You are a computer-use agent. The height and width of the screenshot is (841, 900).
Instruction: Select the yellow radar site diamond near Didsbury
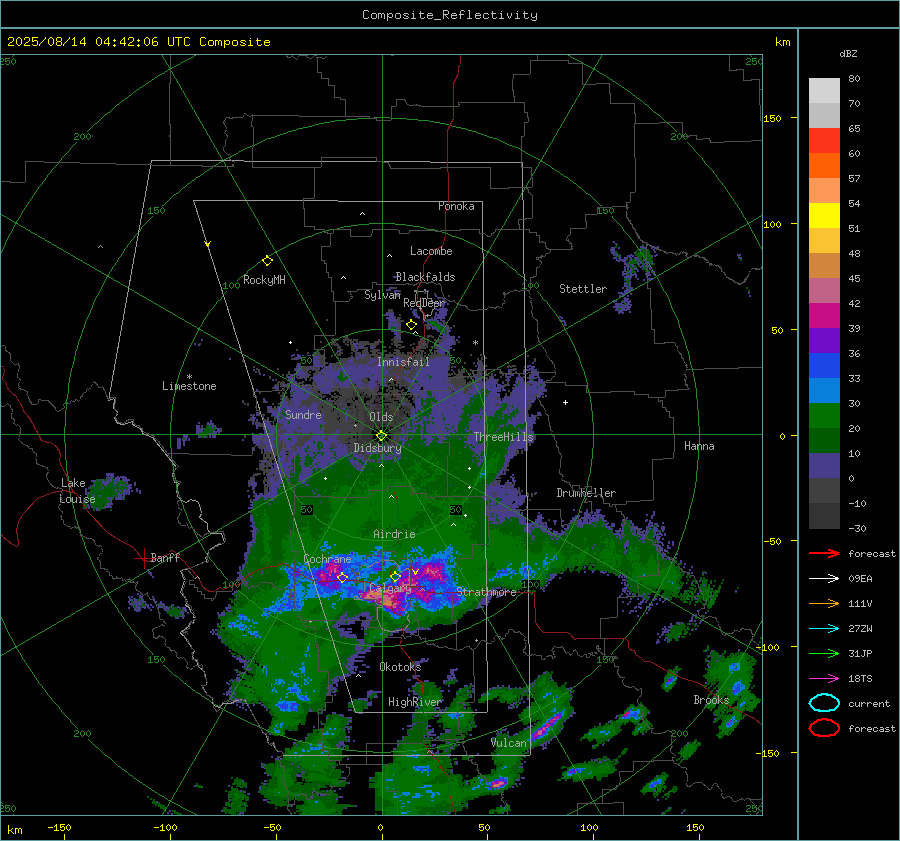pyautogui.click(x=381, y=435)
